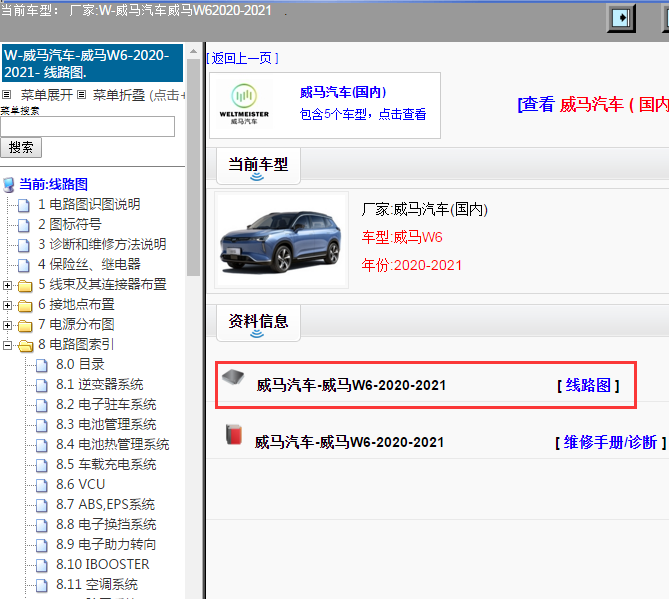Open 8.3 电池管理系统
669x599 pixels.
point(106,425)
